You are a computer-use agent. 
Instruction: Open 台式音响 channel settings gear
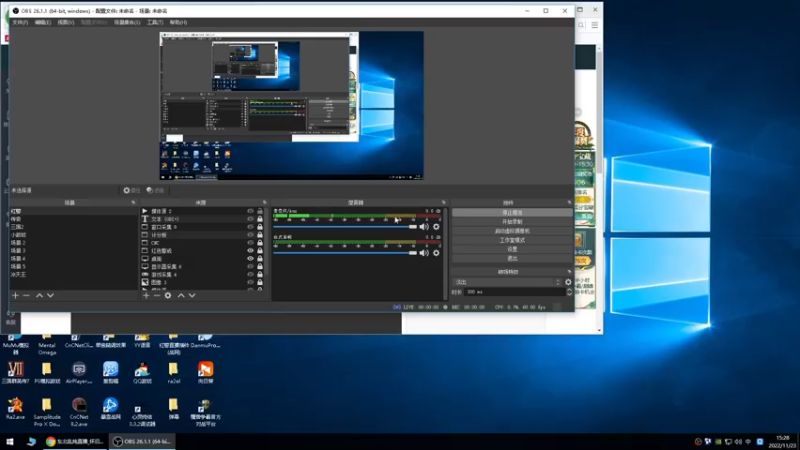click(x=436, y=253)
